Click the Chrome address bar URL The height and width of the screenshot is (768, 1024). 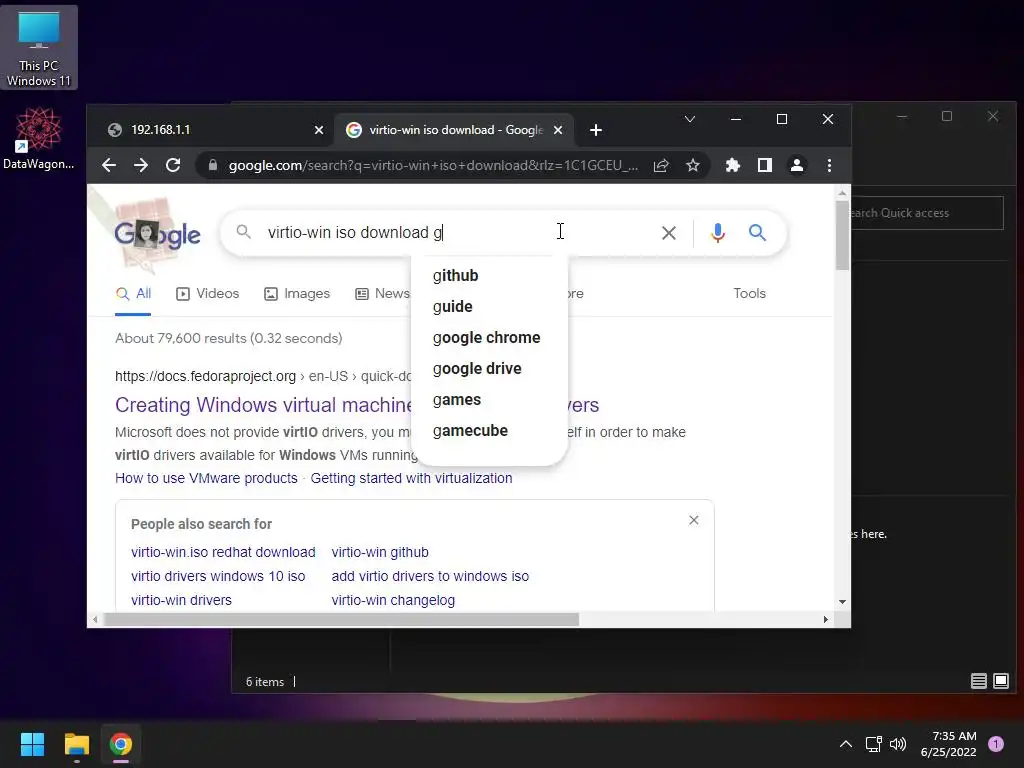pos(433,165)
